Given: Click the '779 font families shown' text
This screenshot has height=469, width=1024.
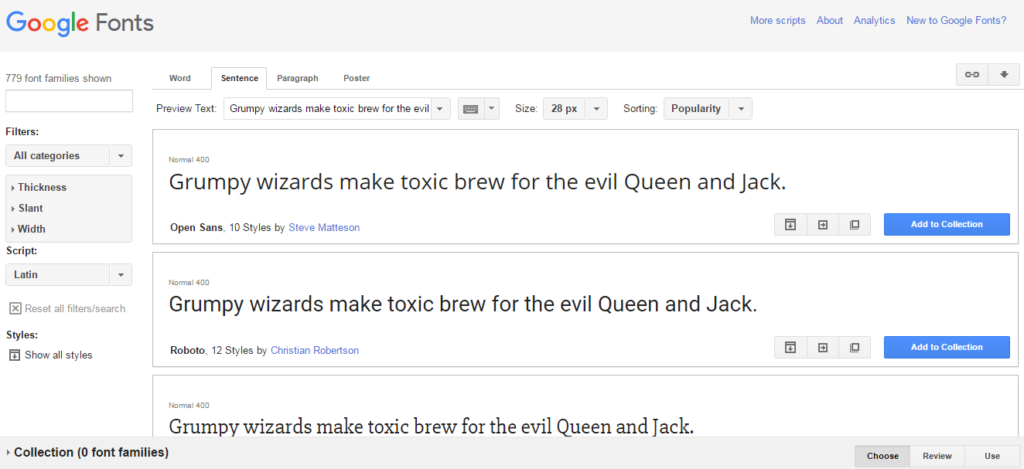Looking at the screenshot, I should 58,78.
